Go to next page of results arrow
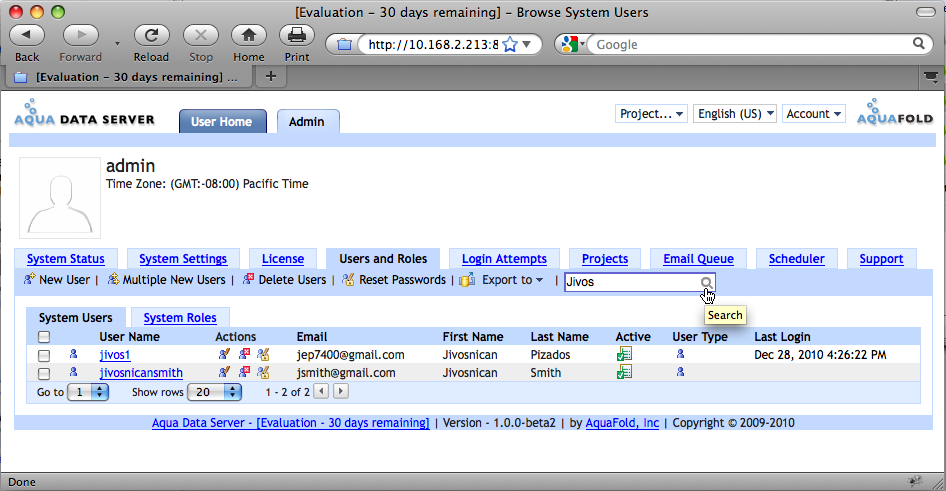 [x=341, y=391]
